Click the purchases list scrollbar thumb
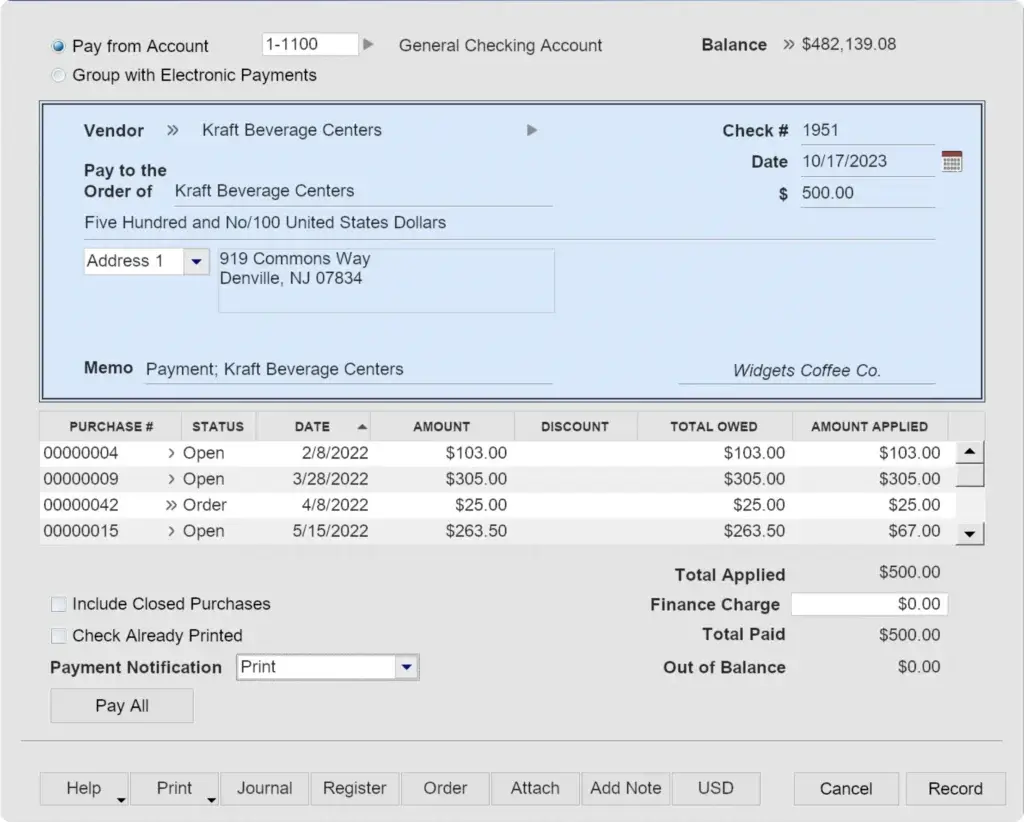This screenshot has height=822, width=1024. [970, 475]
